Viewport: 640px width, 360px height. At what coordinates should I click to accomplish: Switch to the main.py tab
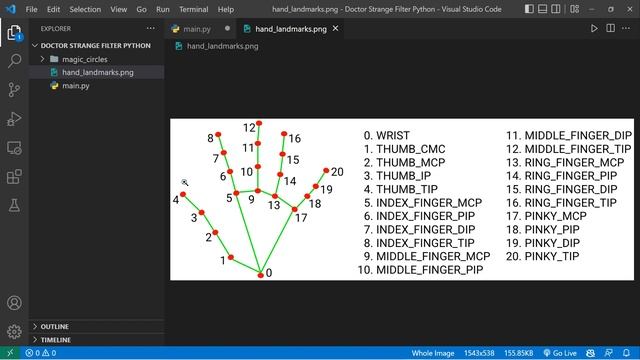tap(196, 29)
